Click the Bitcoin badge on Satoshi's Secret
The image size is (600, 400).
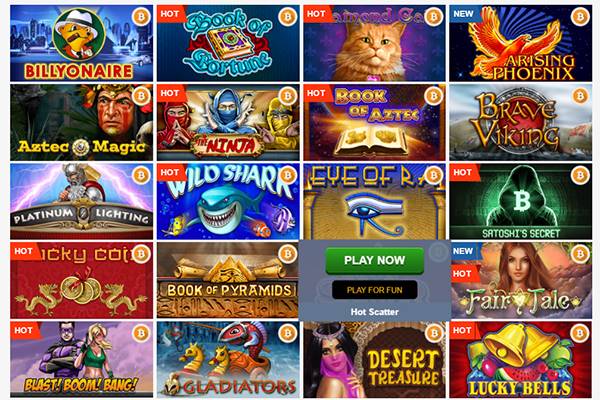580,175
